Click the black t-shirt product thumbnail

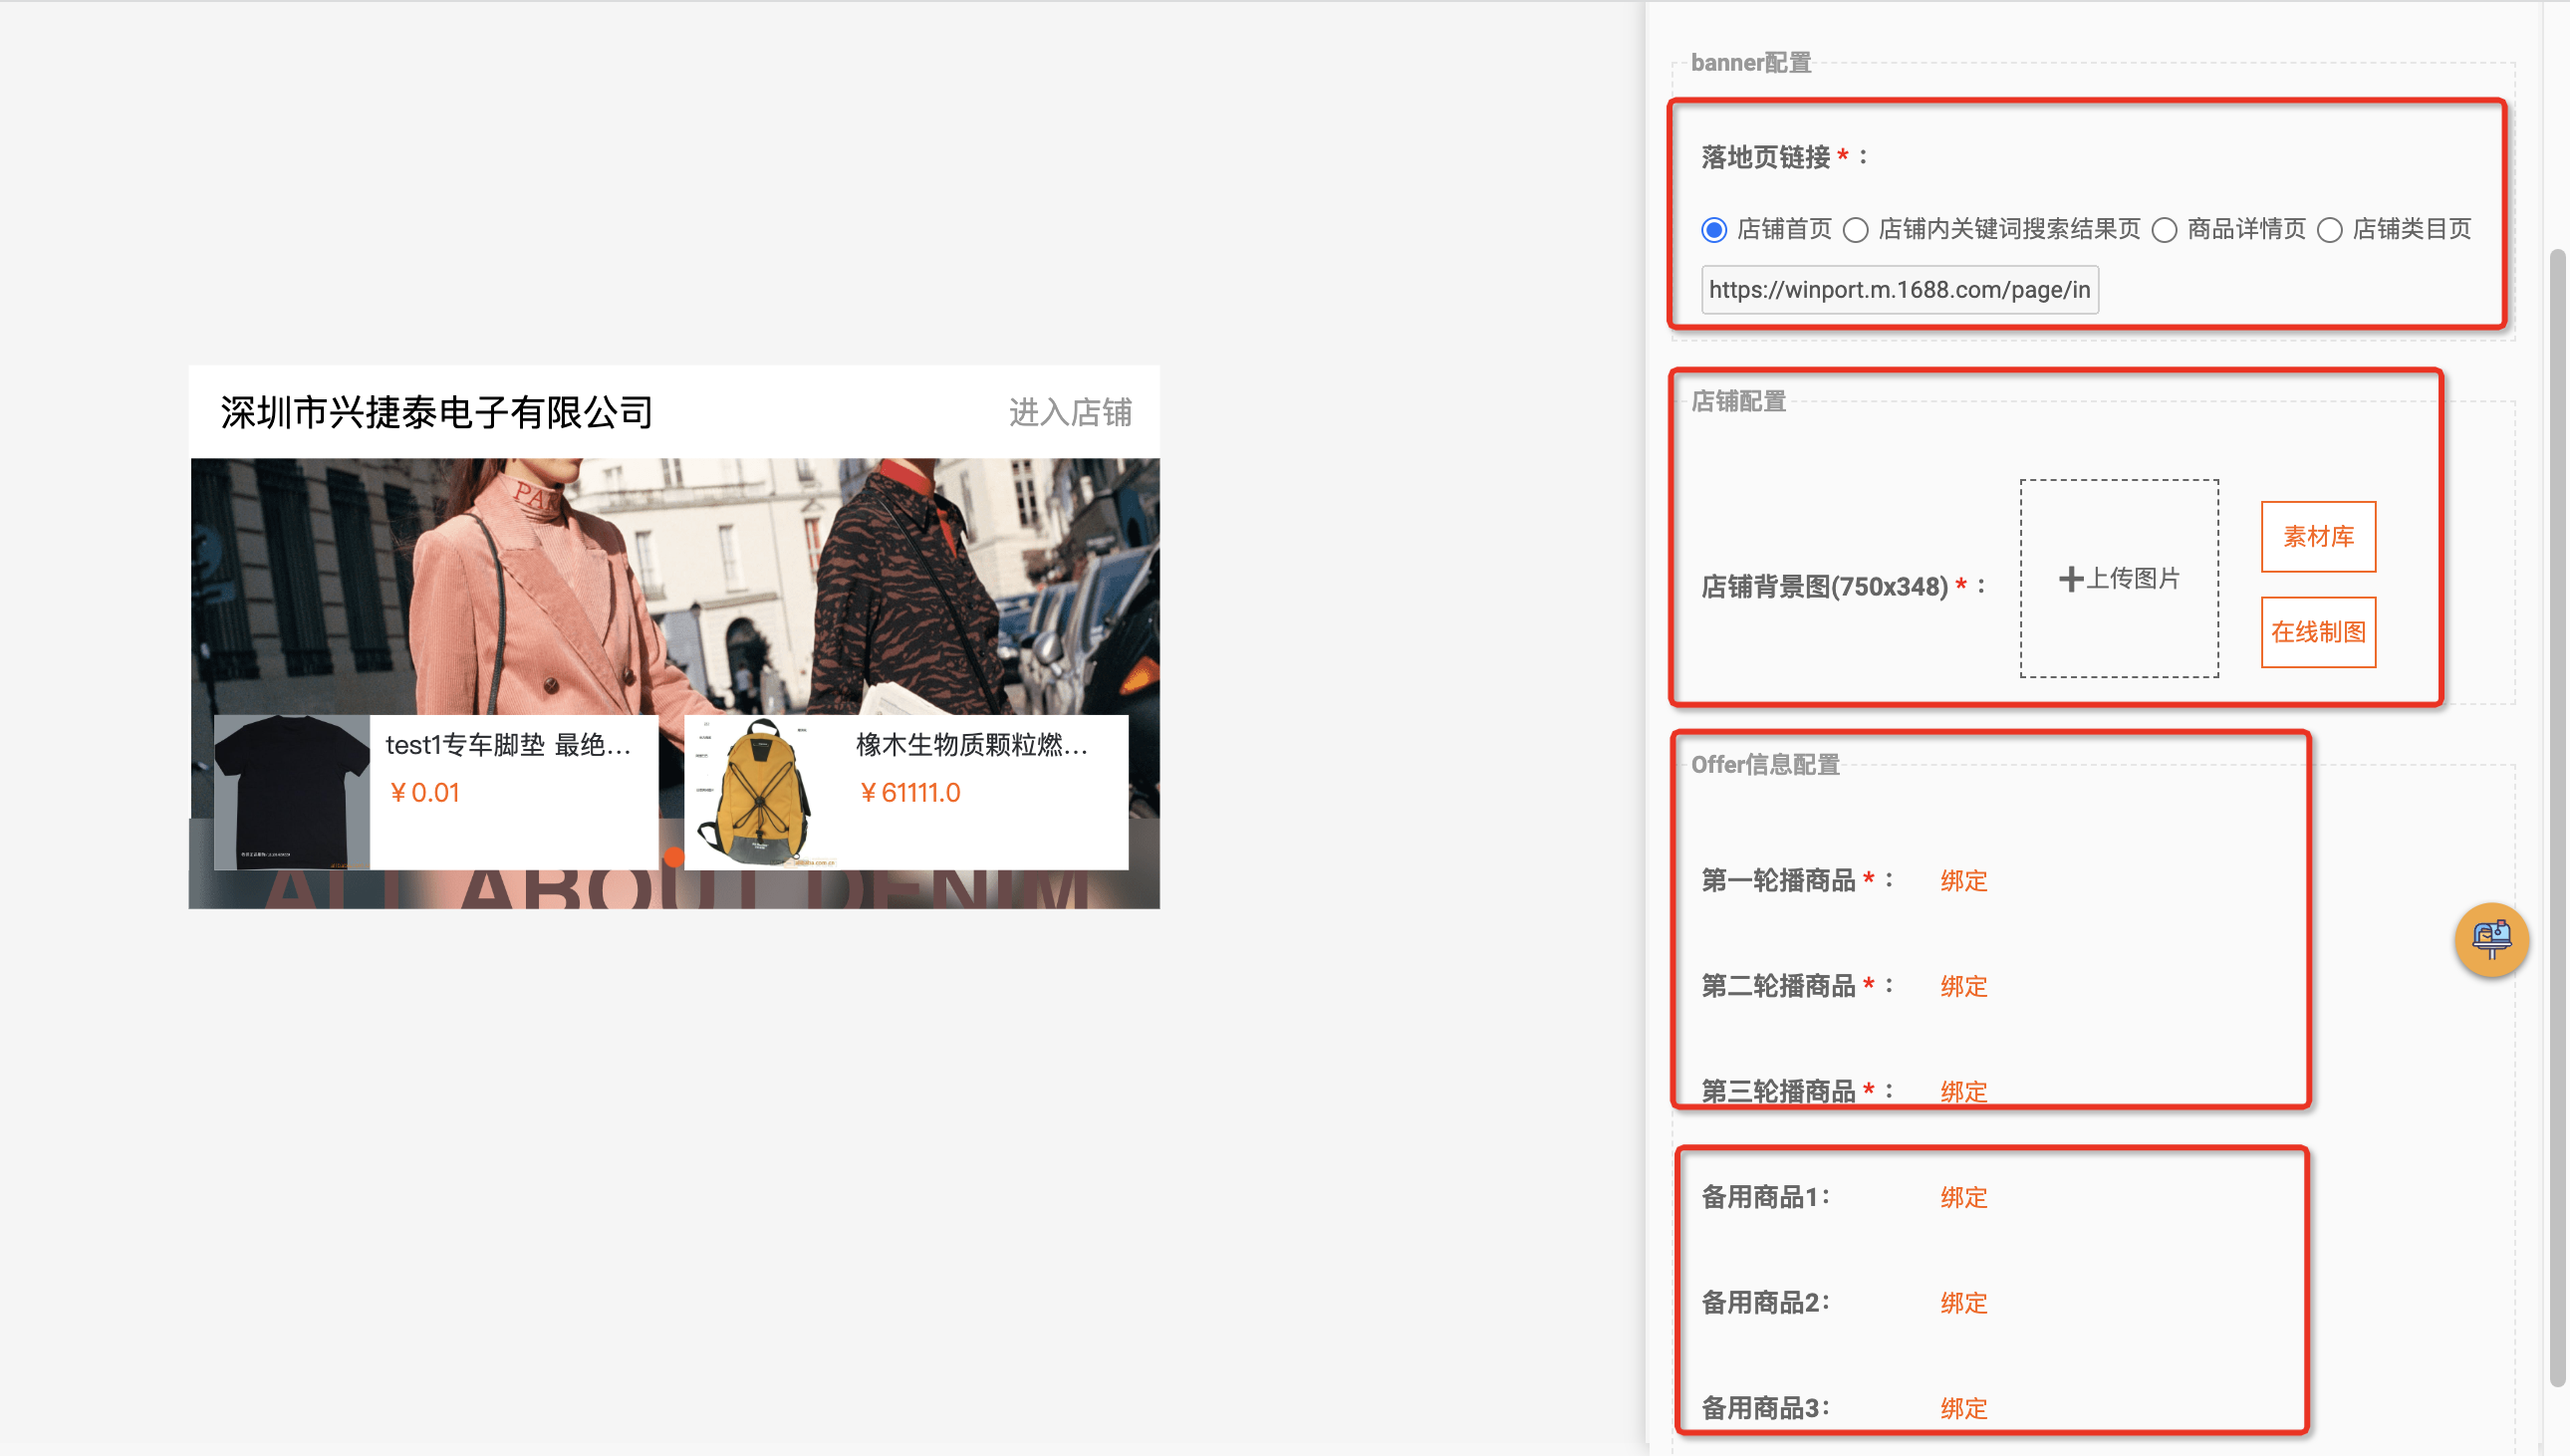coord(292,791)
